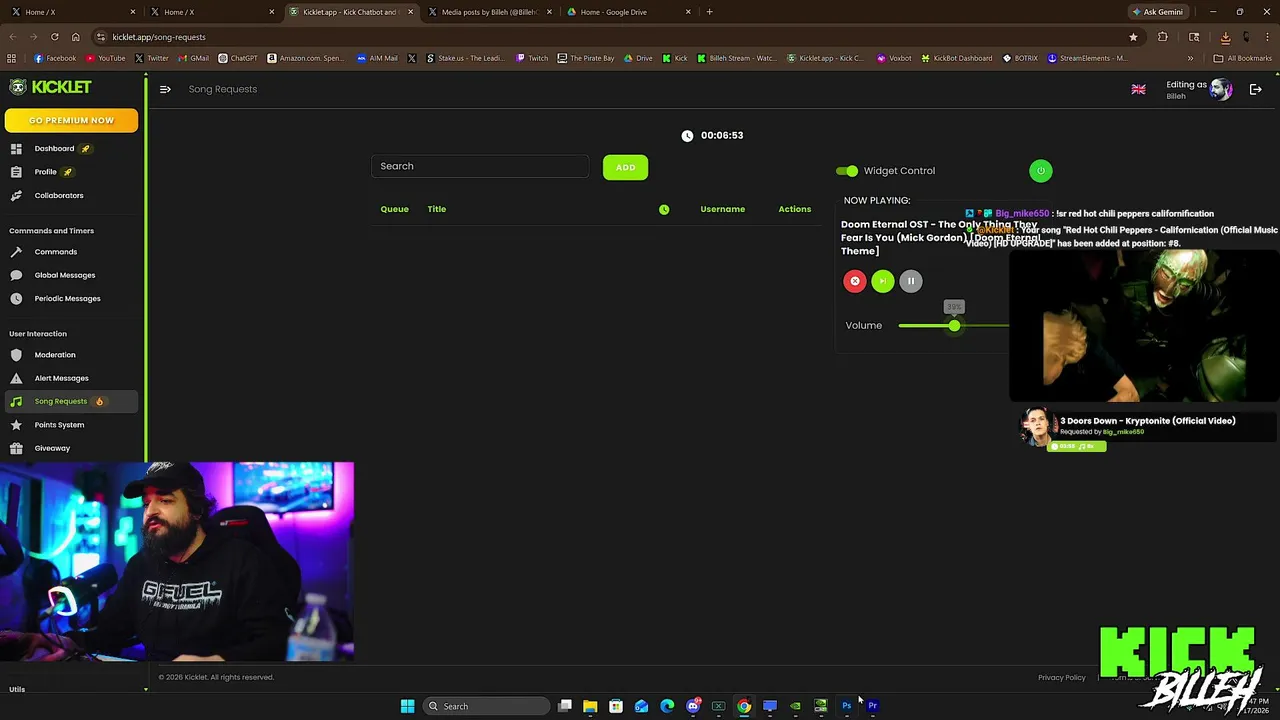
Task: Open Photoshop from taskbar
Action: pyautogui.click(x=846, y=706)
